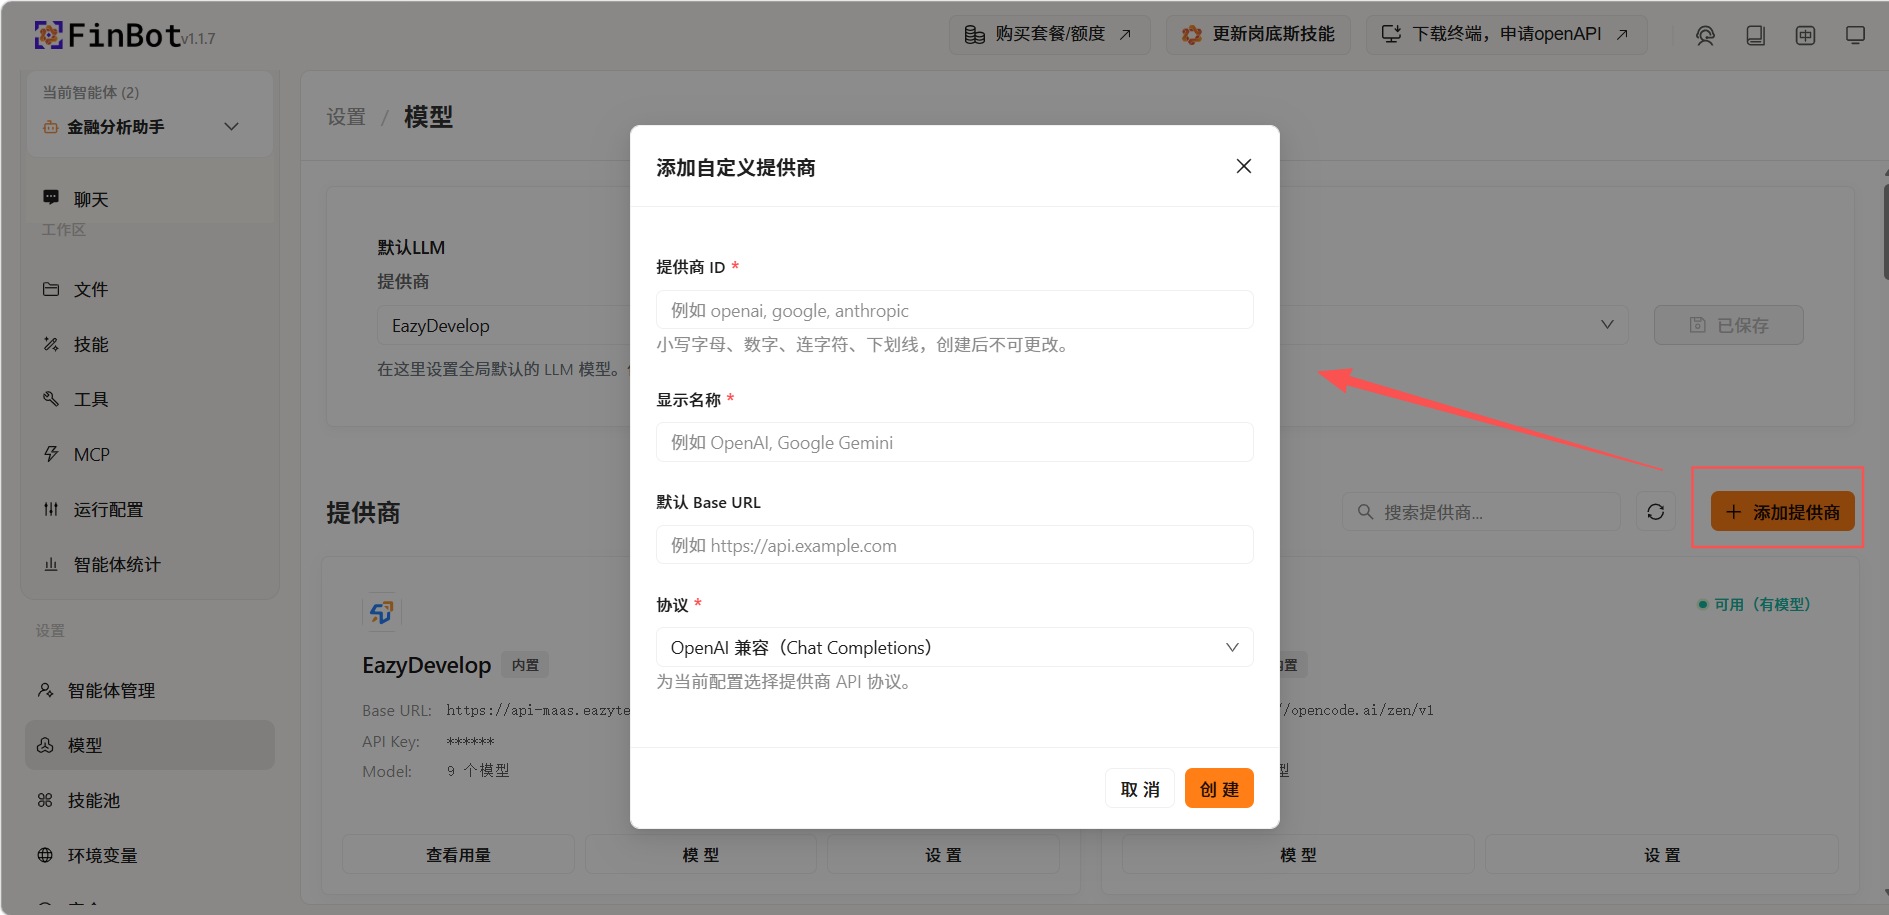Viewport: 1889px width, 915px height.
Task: Click the lightning icon beside MCP
Action: [51, 454]
